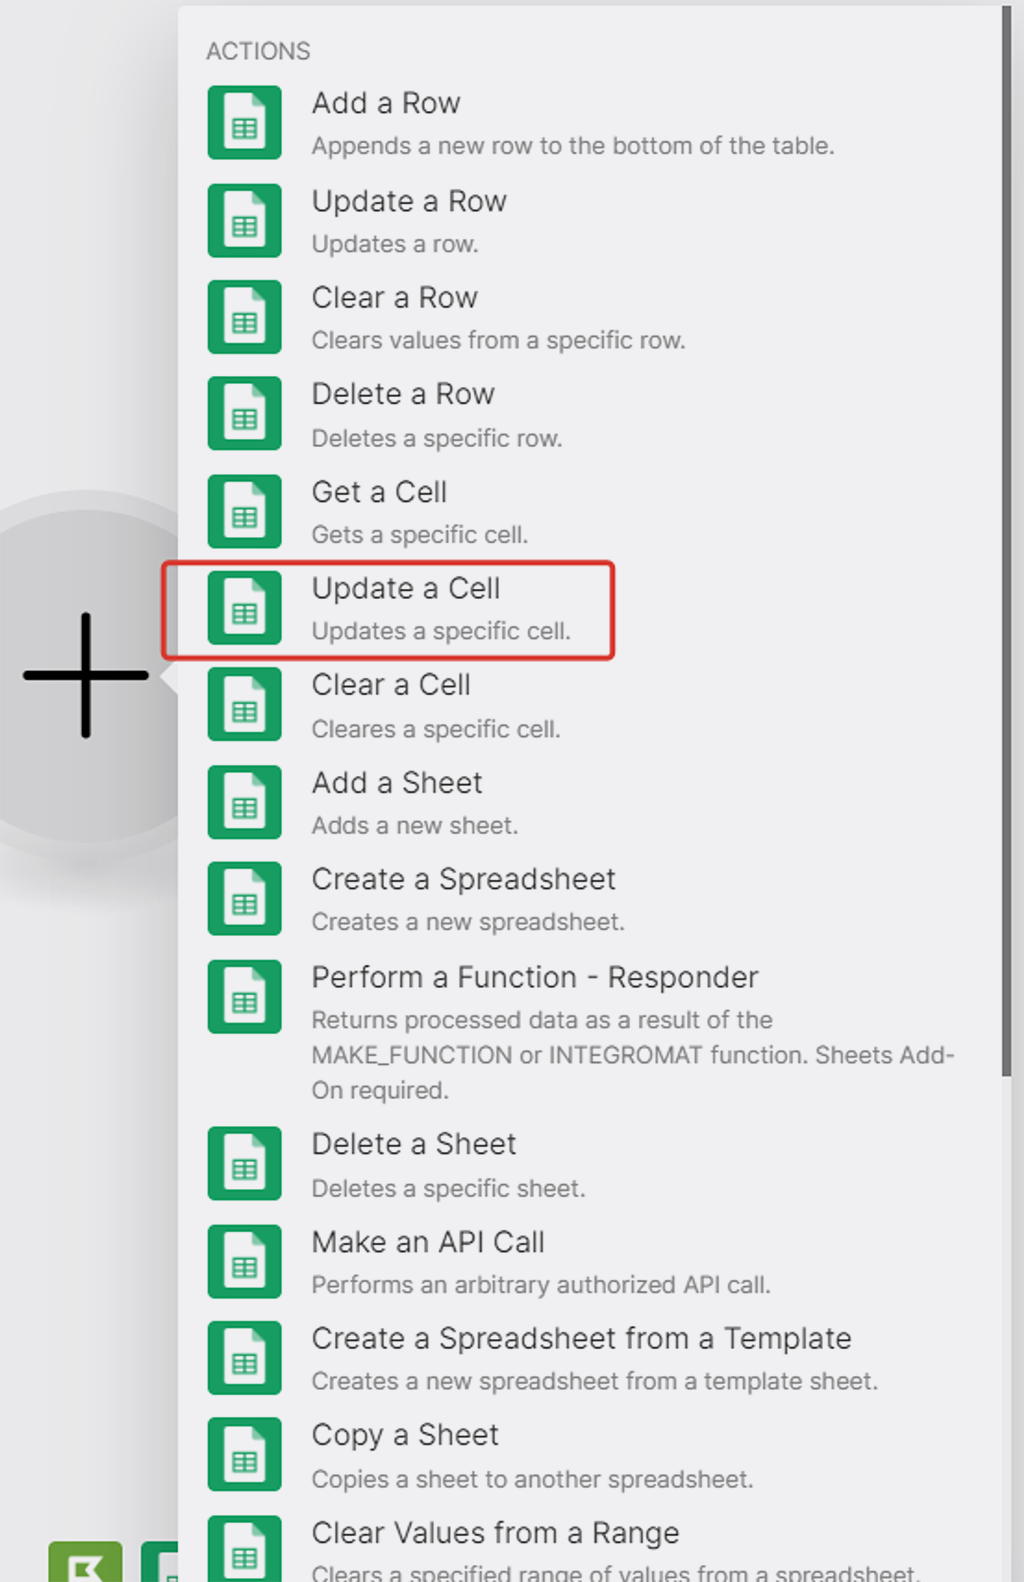This screenshot has width=1024, height=1582.
Task: Click the 'Deletes a specific sheet.' description
Action: point(448,1188)
